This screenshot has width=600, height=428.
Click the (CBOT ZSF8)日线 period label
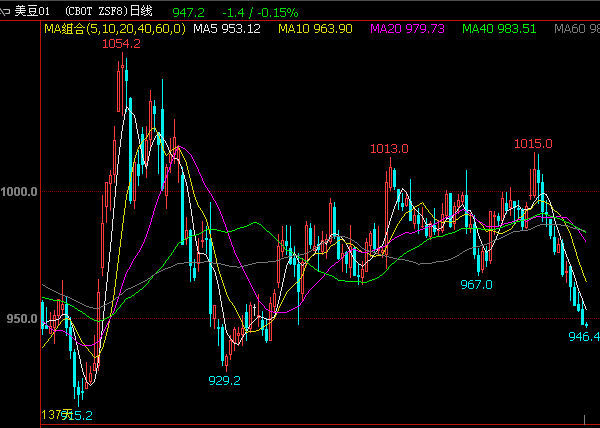(109, 11)
